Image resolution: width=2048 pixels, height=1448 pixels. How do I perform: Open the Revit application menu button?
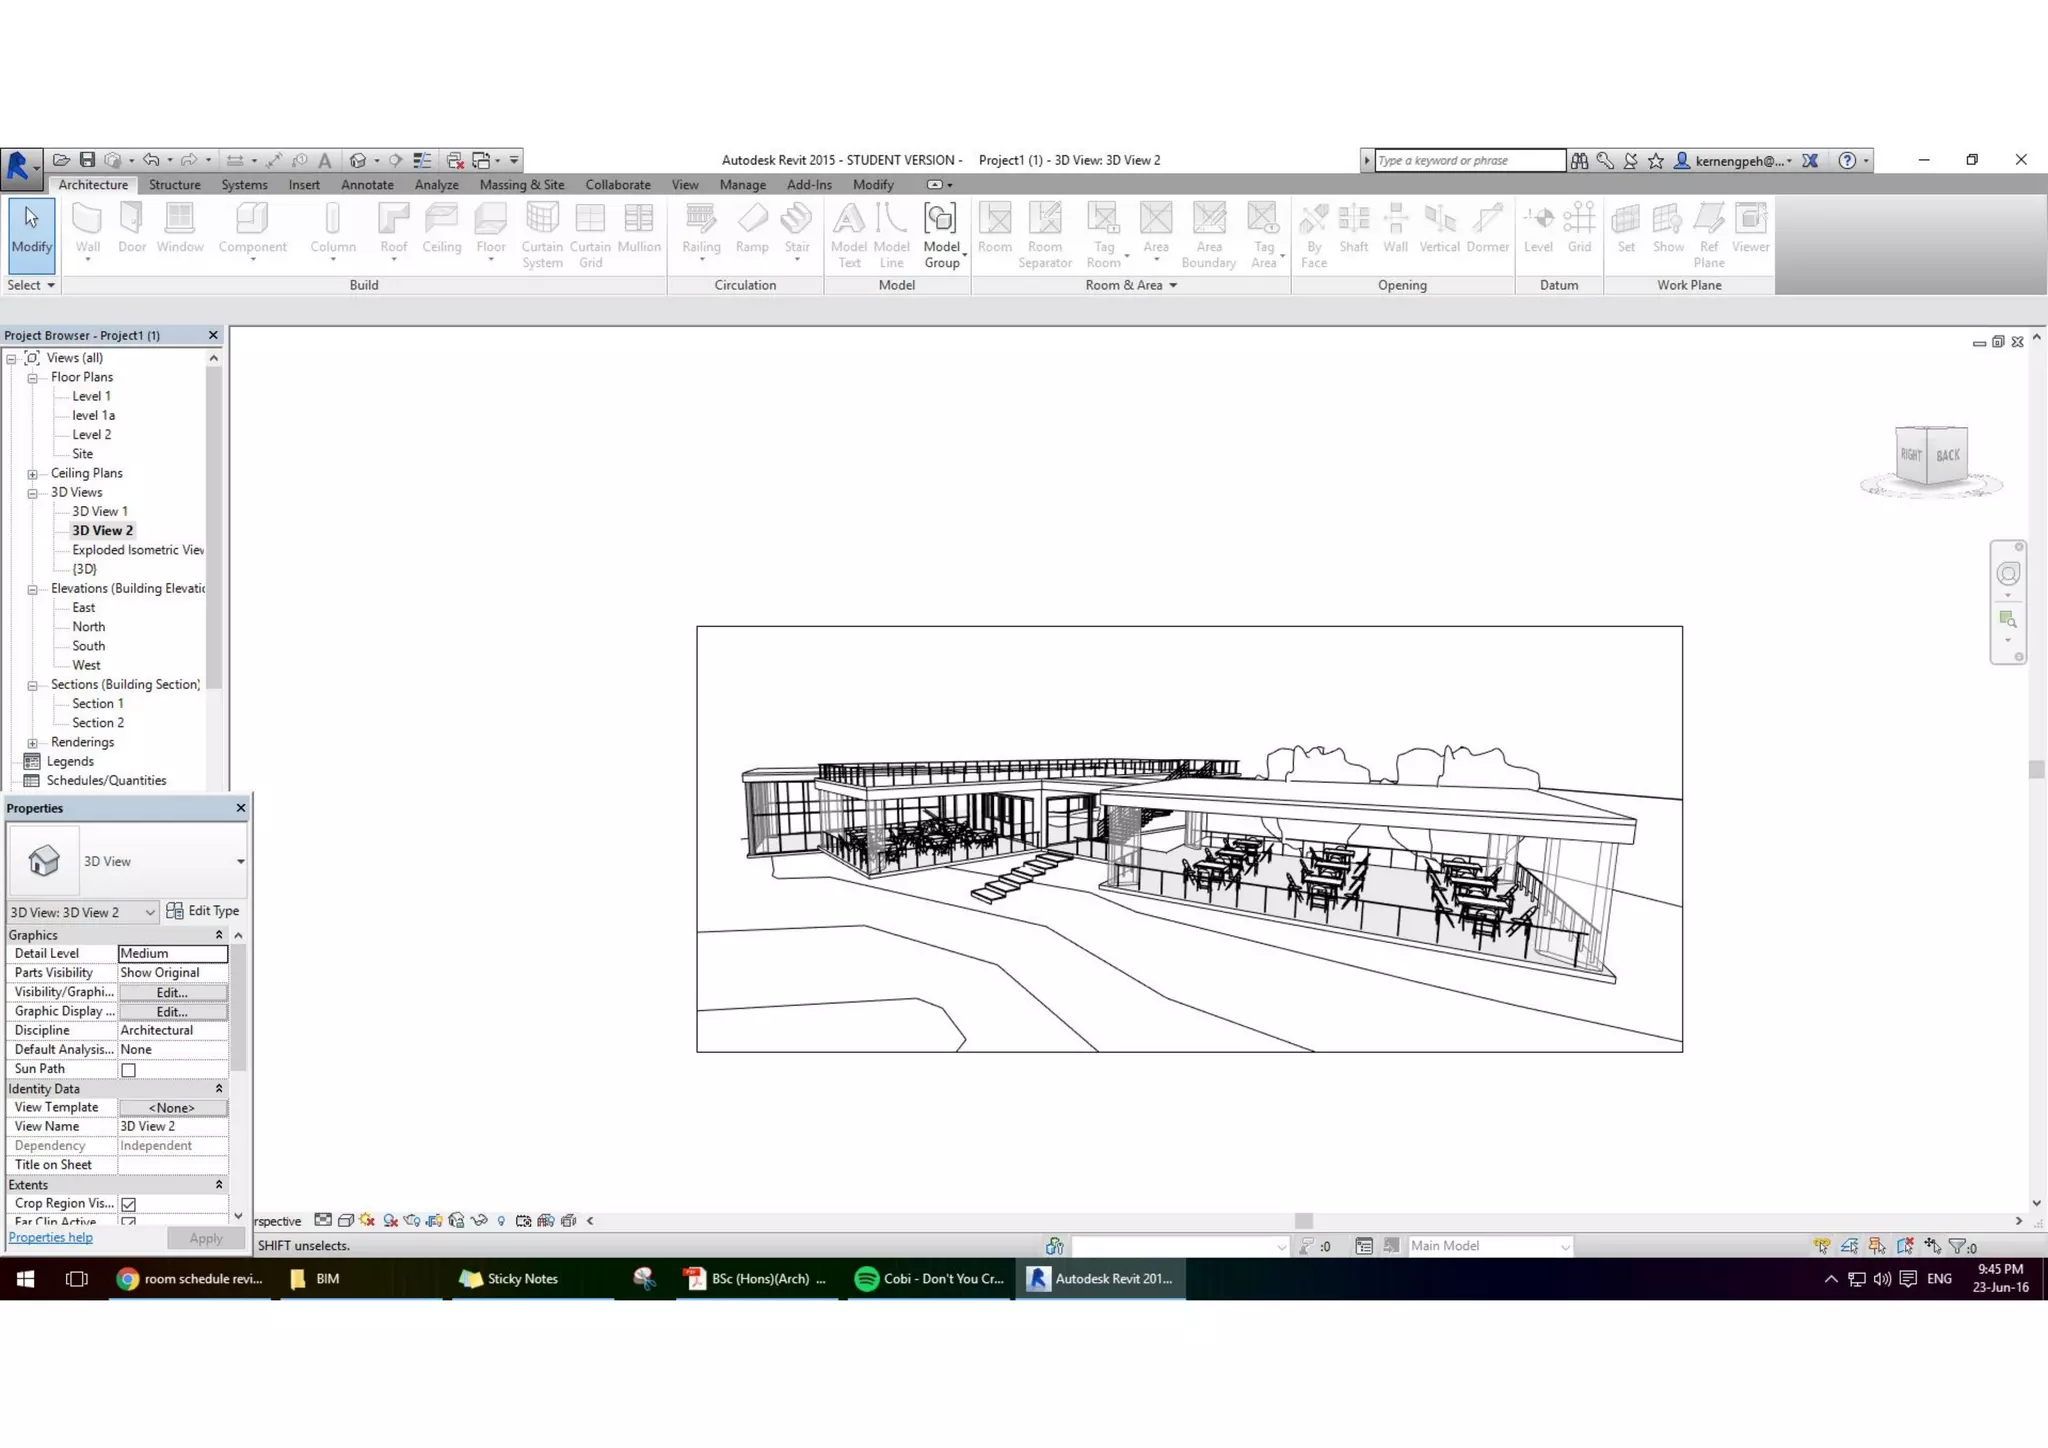click(19, 164)
